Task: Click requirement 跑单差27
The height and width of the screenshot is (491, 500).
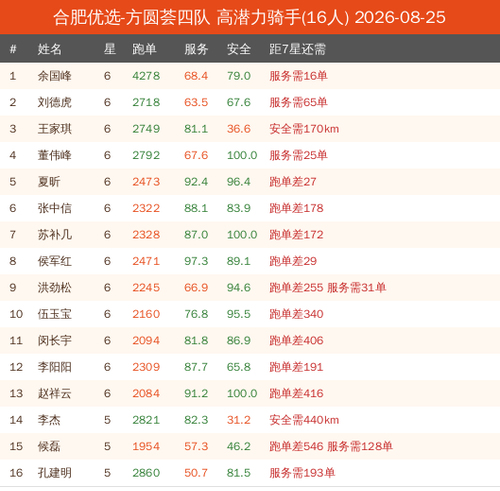Action: [x=293, y=182]
